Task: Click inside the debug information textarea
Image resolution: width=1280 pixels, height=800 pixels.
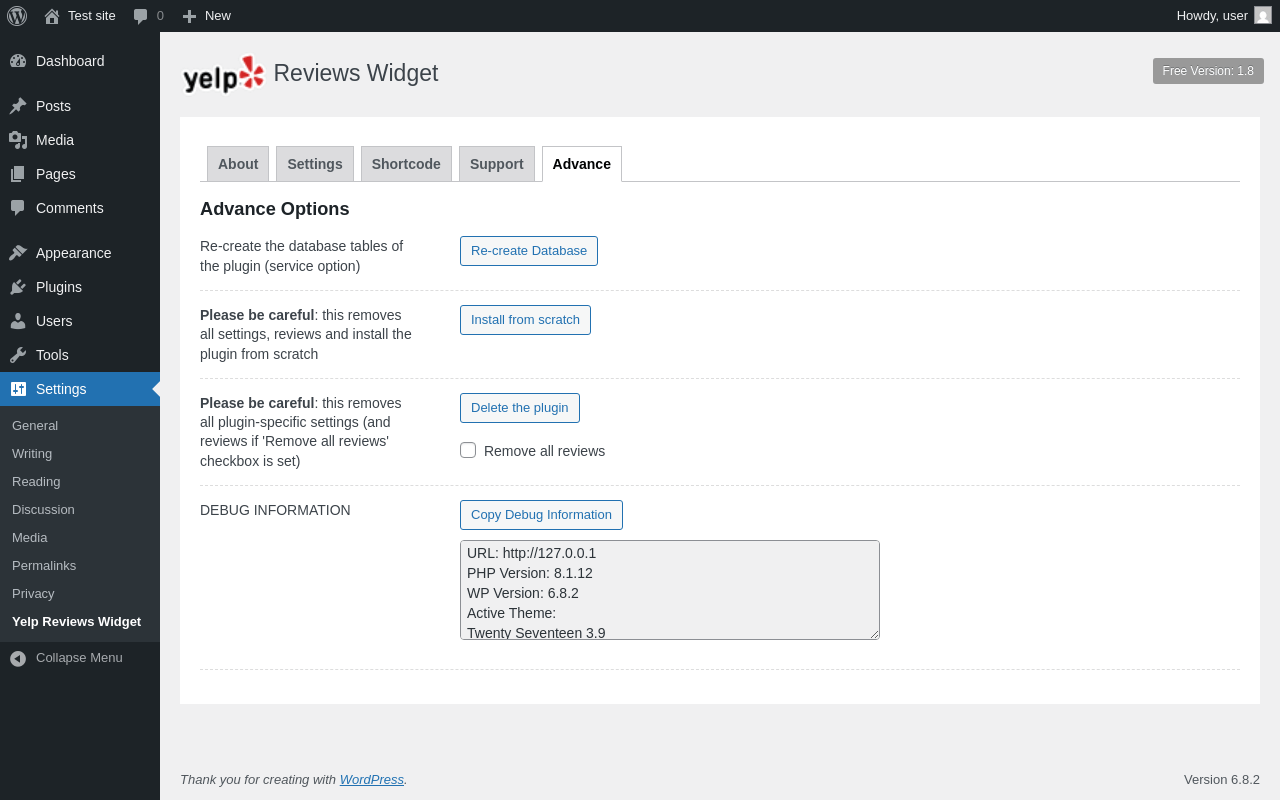Action: tap(670, 590)
